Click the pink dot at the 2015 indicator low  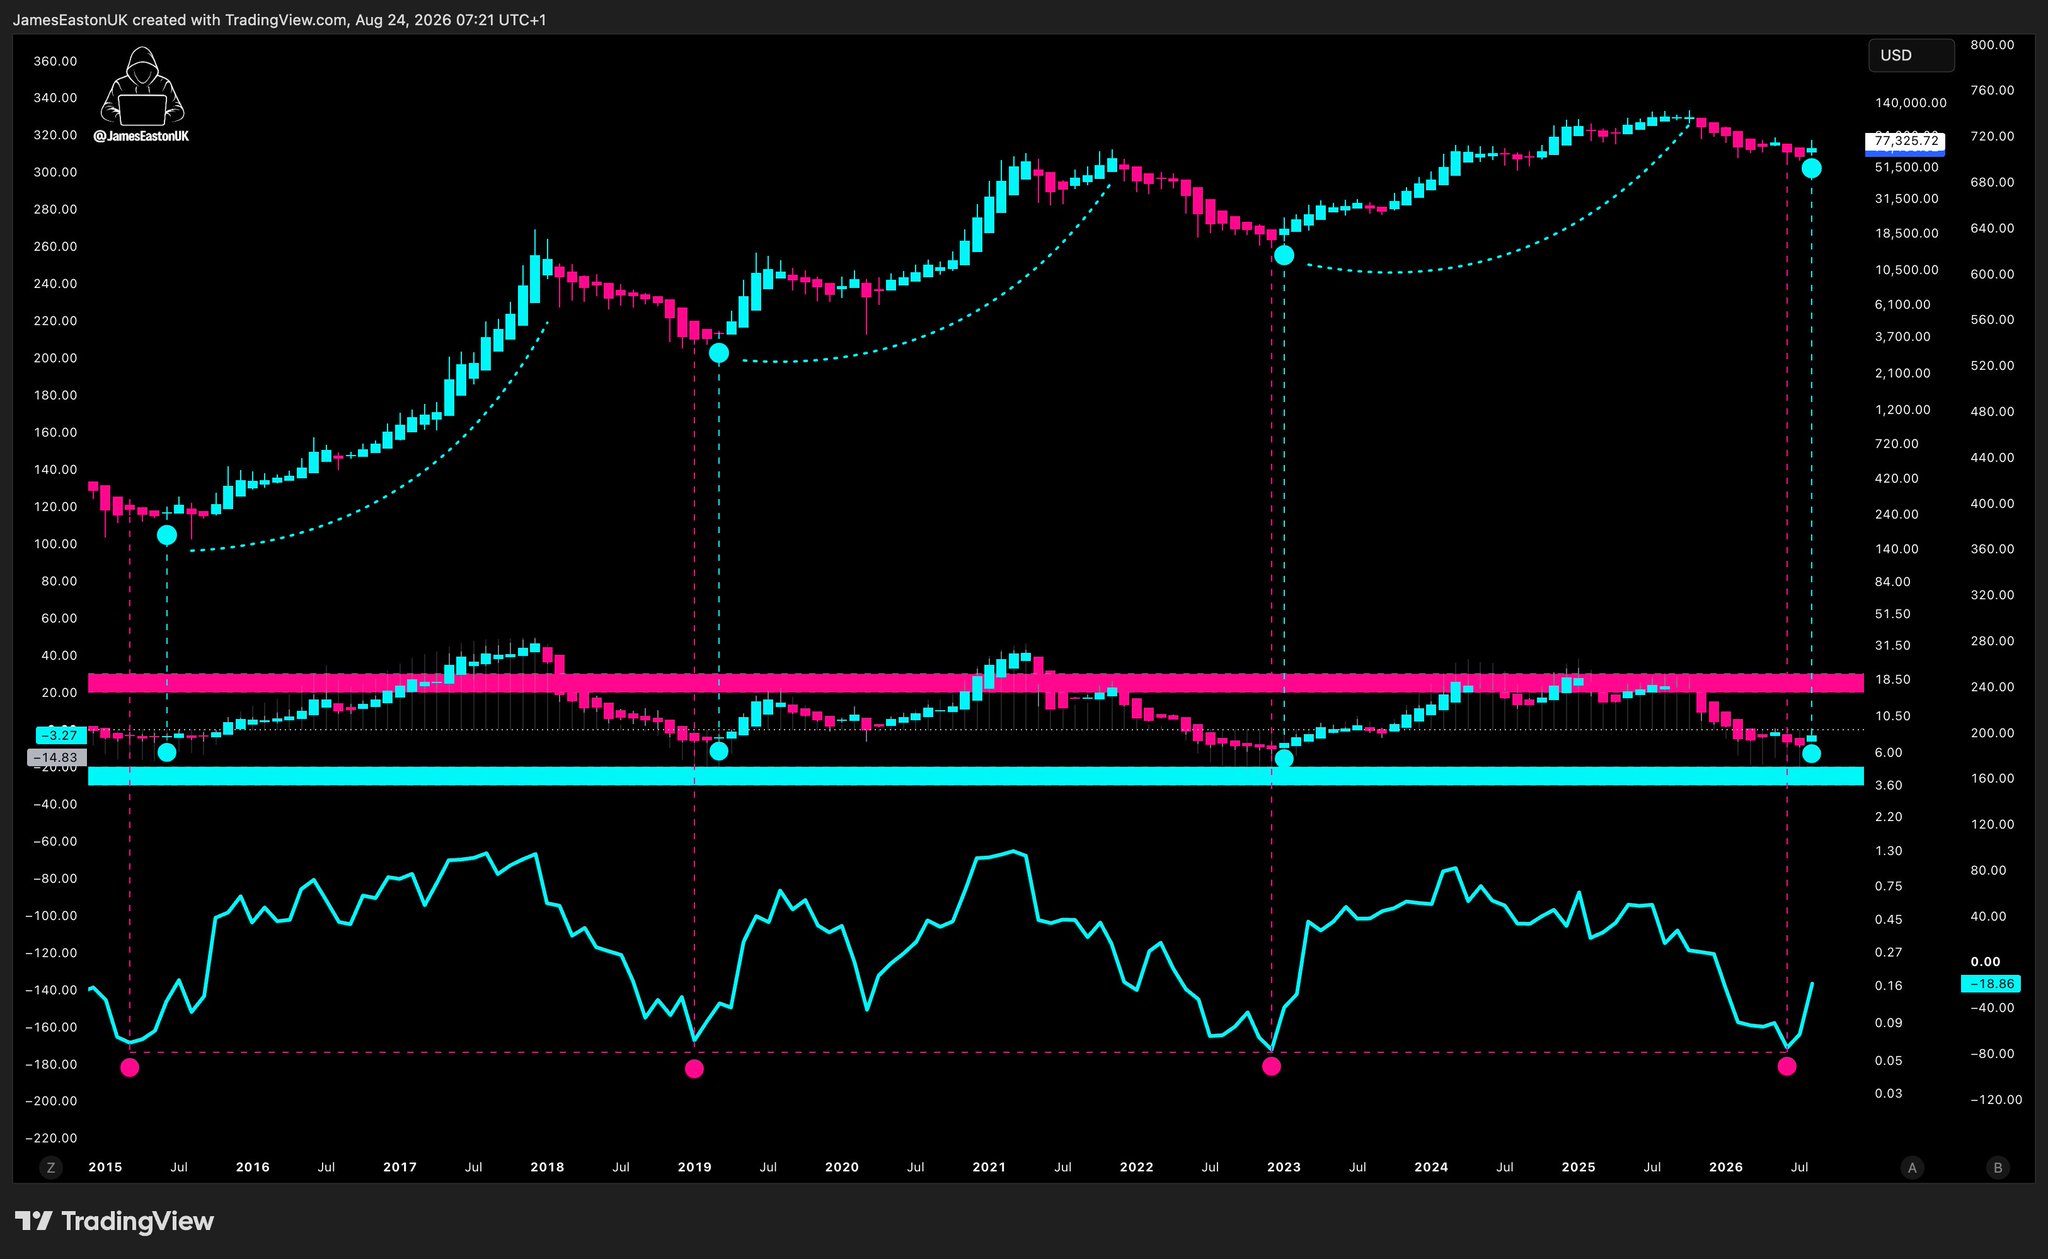(x=130, y=1067)
